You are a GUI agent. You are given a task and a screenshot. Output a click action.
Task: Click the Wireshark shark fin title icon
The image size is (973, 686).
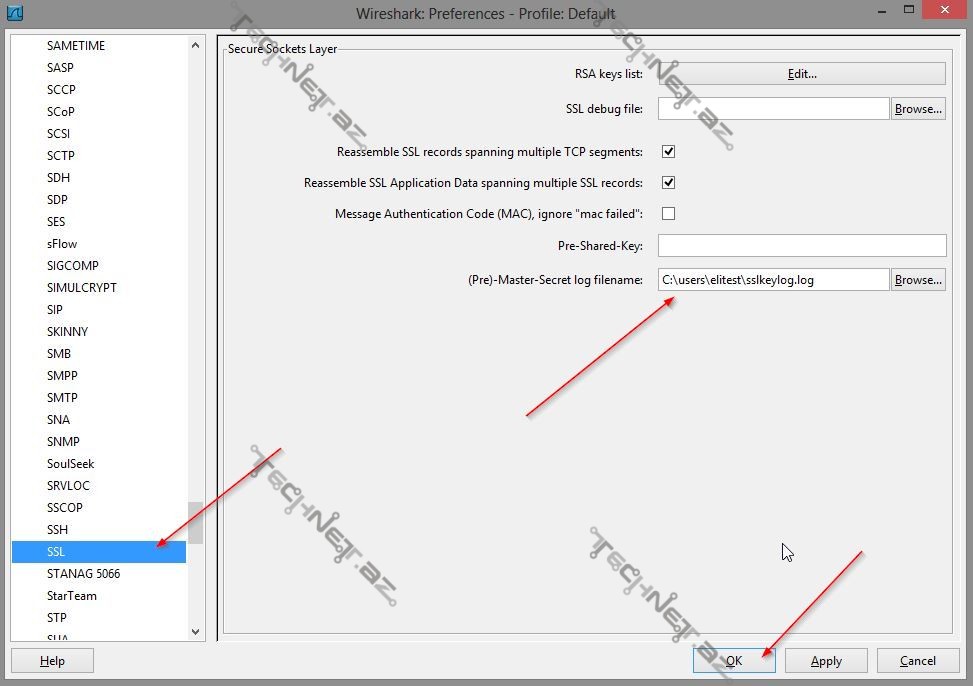point(14,13)
